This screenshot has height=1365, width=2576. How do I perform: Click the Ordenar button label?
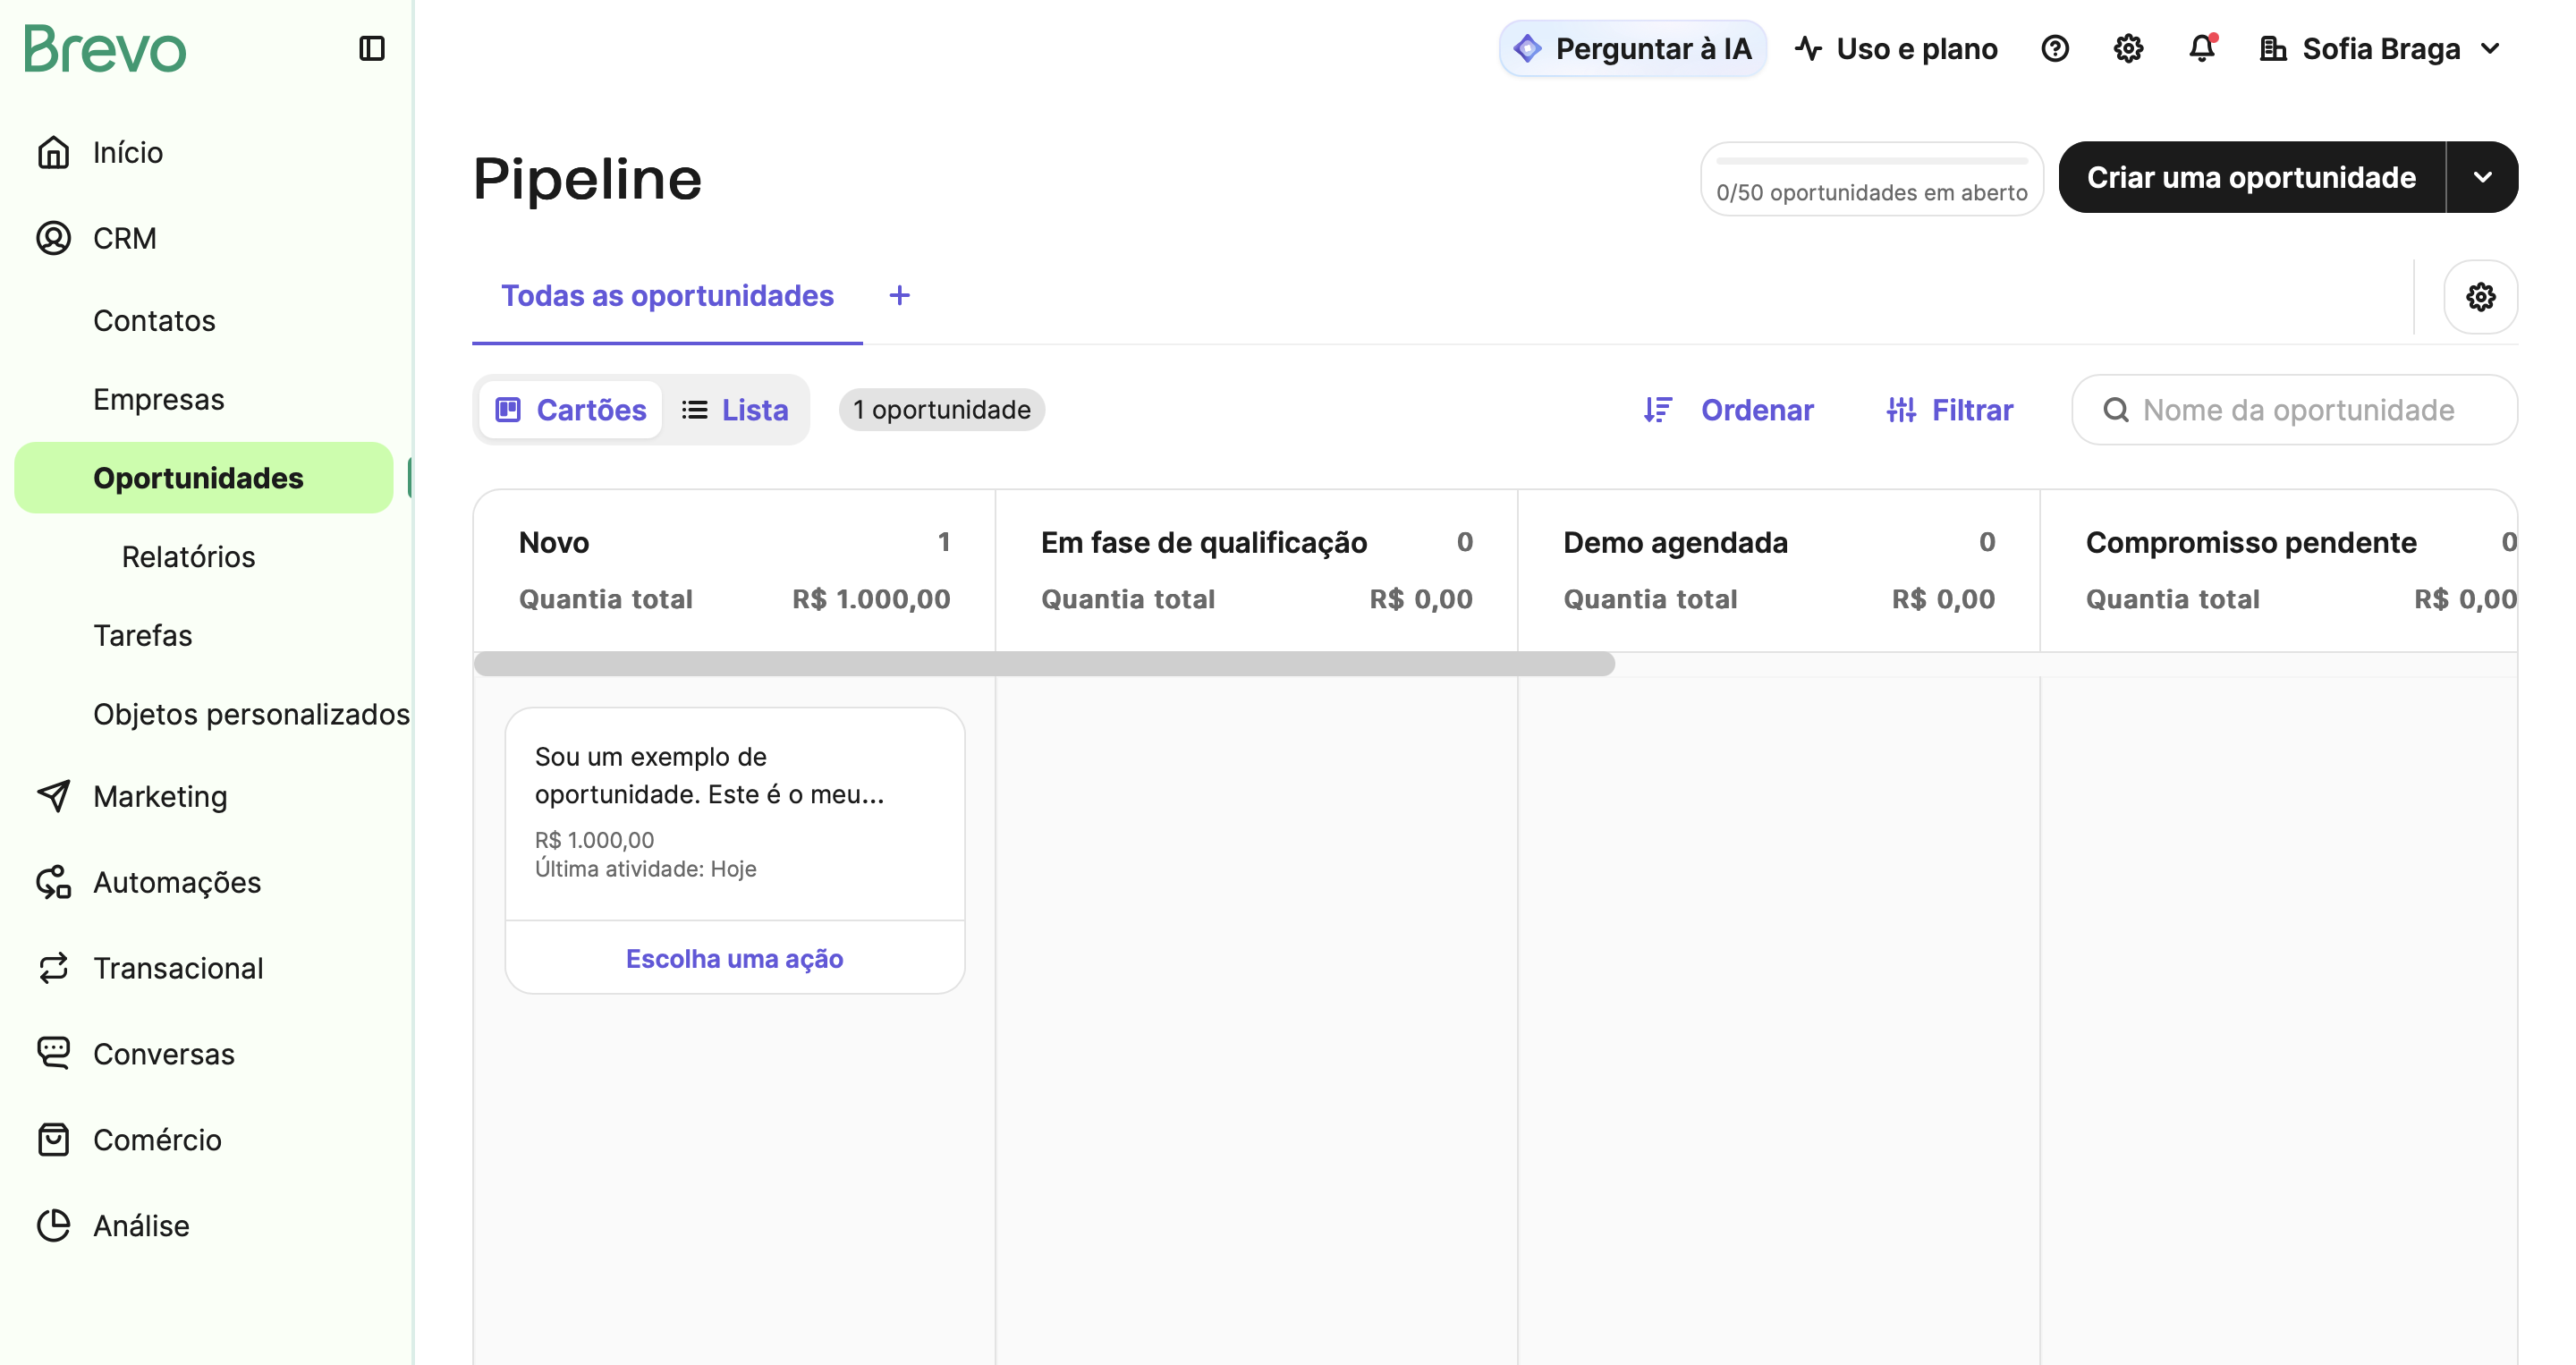[x=1757, y=410]
